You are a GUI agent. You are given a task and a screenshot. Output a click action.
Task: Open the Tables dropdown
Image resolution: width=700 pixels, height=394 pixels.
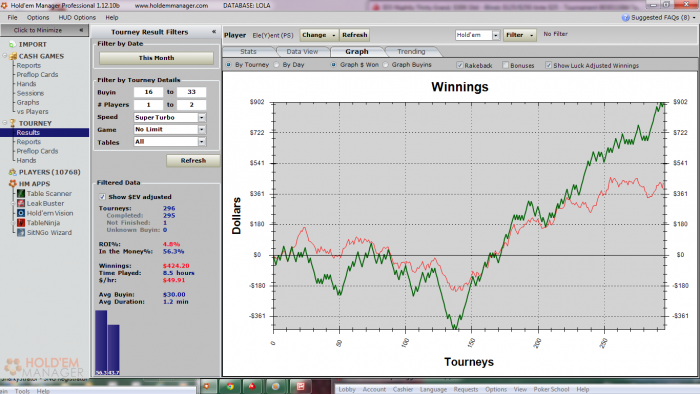pyautogui.click(x=202, y=141)
